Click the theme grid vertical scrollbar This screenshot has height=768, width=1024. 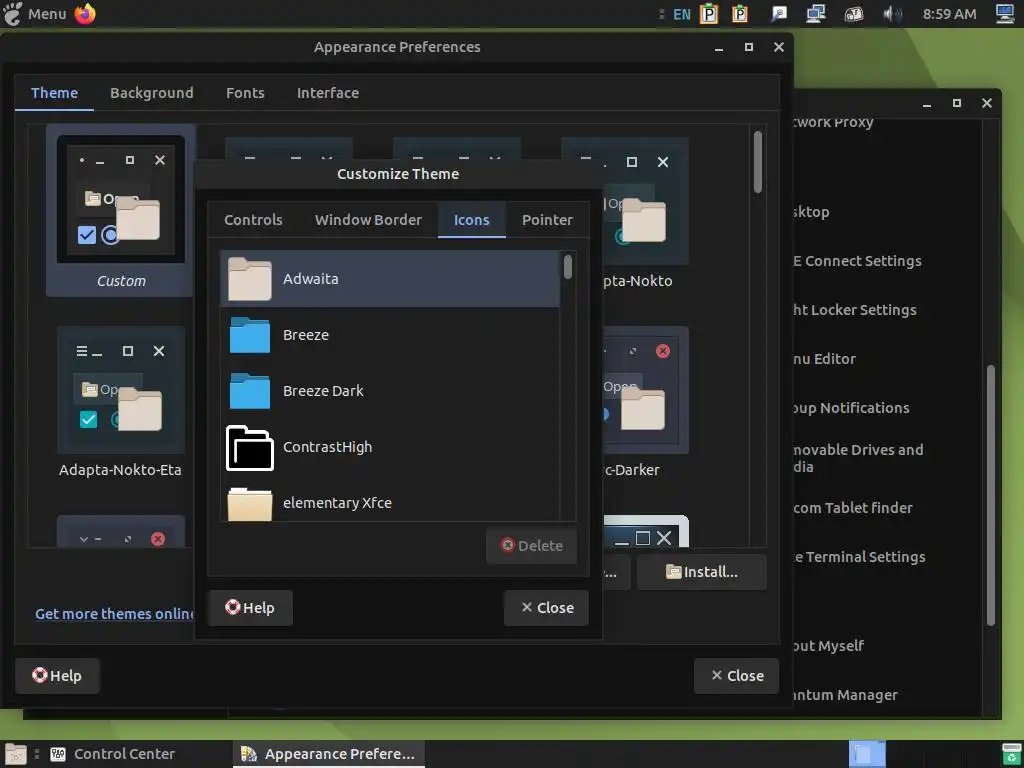click(758, 162)
